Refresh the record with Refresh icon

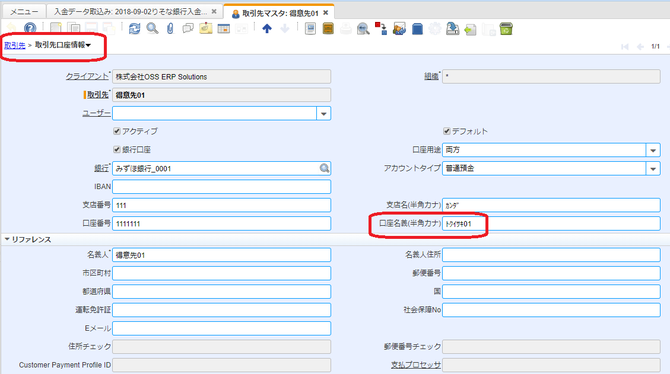tap(134, 29)
